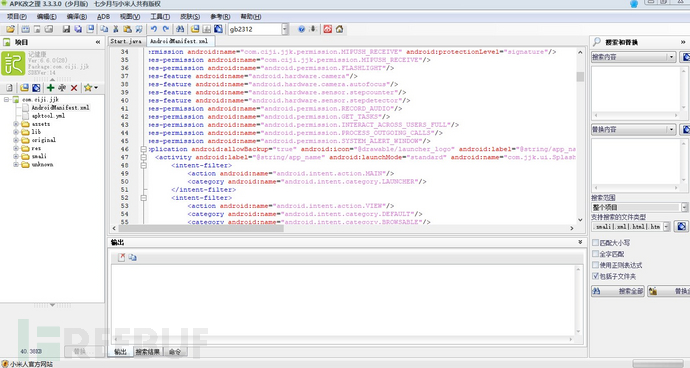Toggle the 使用正则表达式 checkbox
This screenshot has width=690, height=368.
coord(595,265)
